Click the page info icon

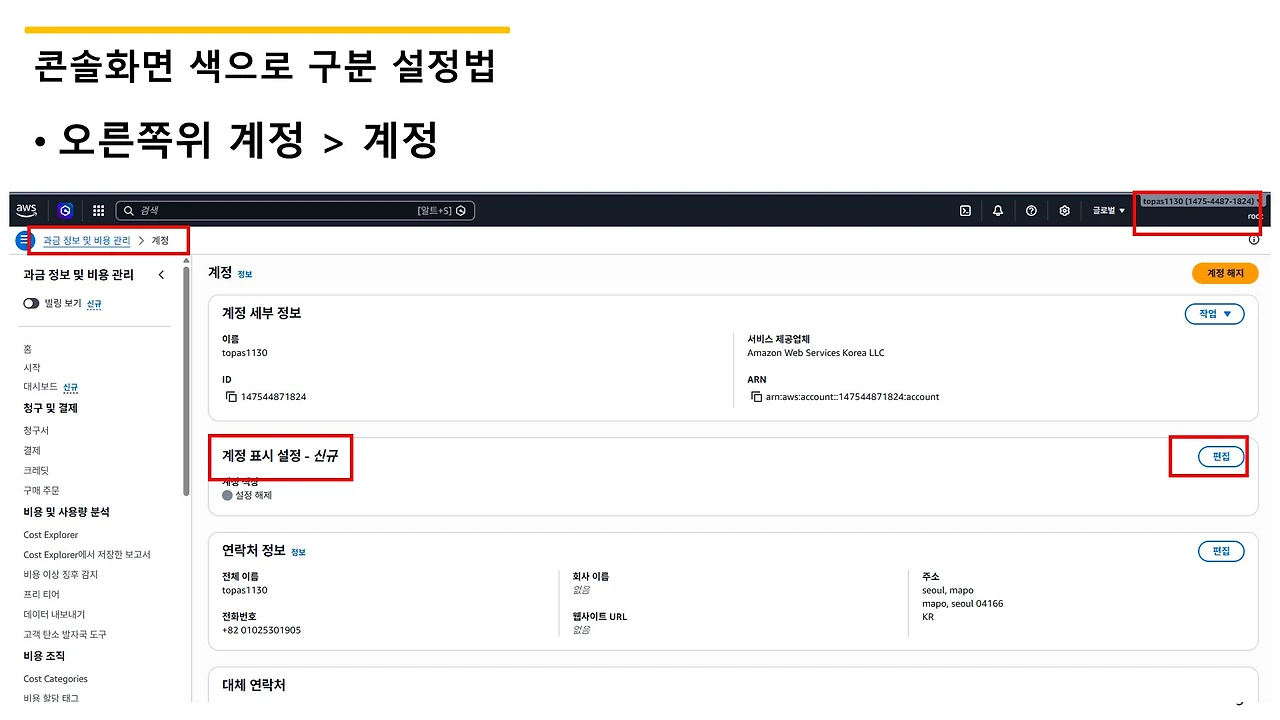(1255, 239)
